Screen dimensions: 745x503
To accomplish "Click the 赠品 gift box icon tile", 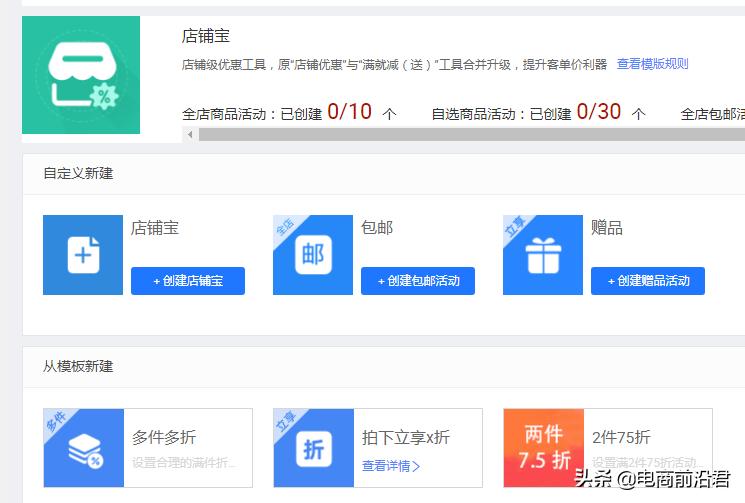I will 543,255.
